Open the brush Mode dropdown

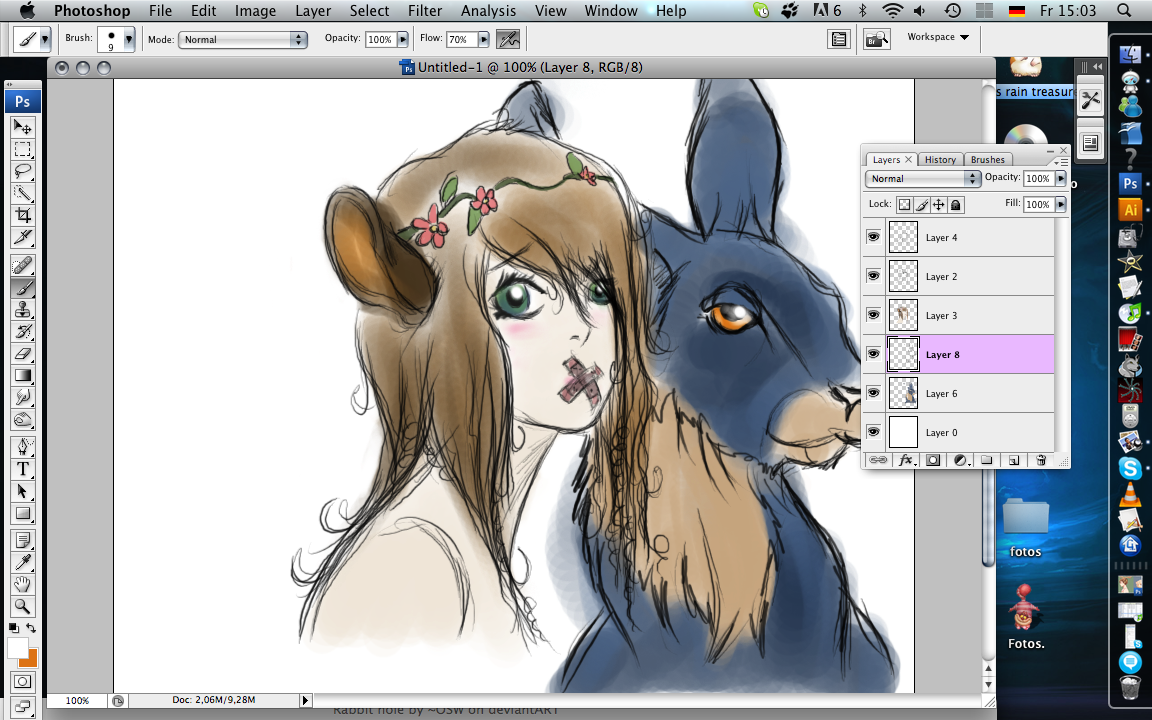tap(242, 40)
